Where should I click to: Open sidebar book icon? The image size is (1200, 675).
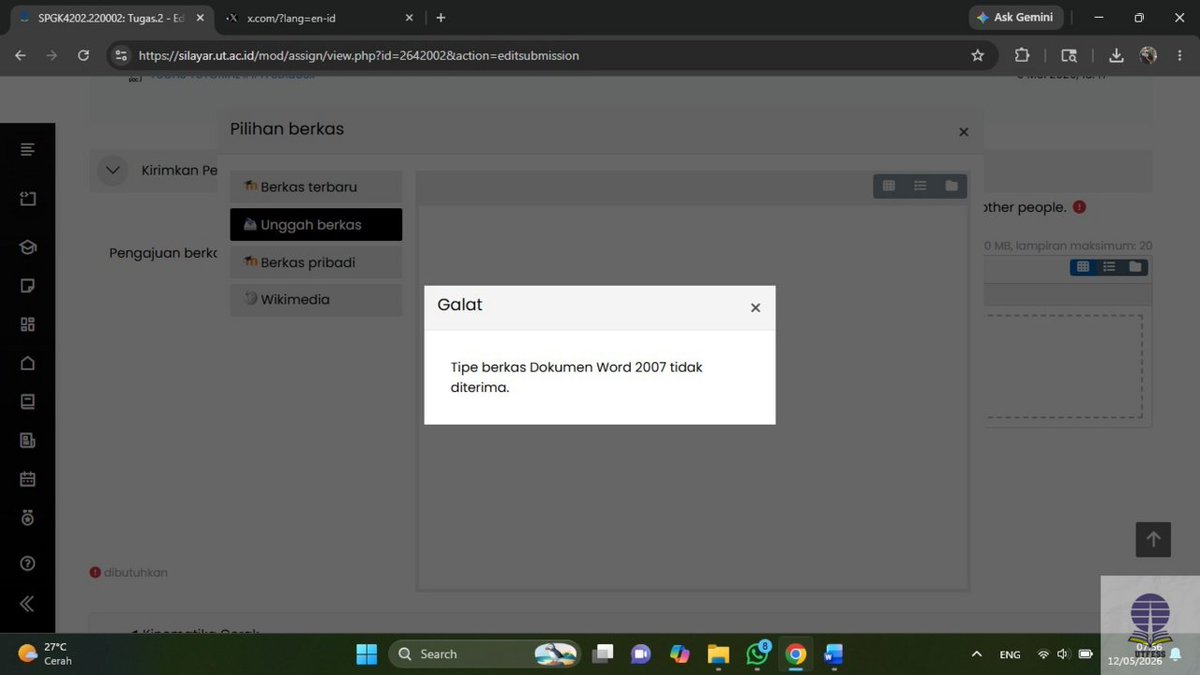[x=27, y=402]
